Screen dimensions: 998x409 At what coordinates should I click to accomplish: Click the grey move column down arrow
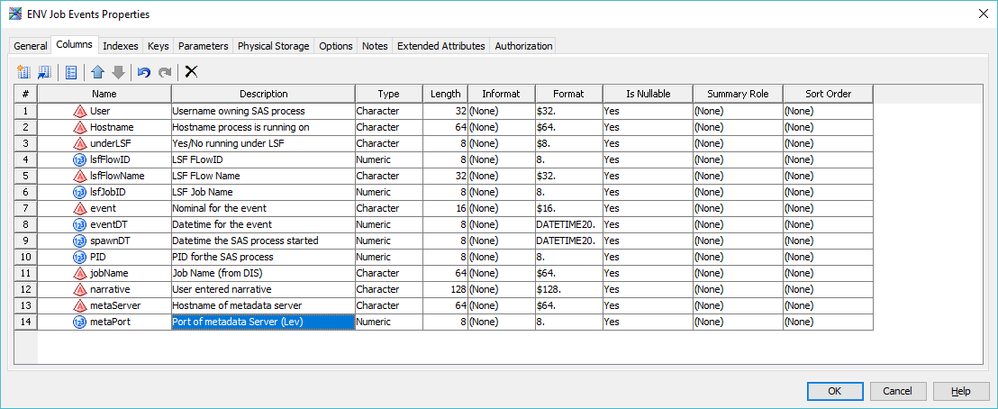(118, 72)
